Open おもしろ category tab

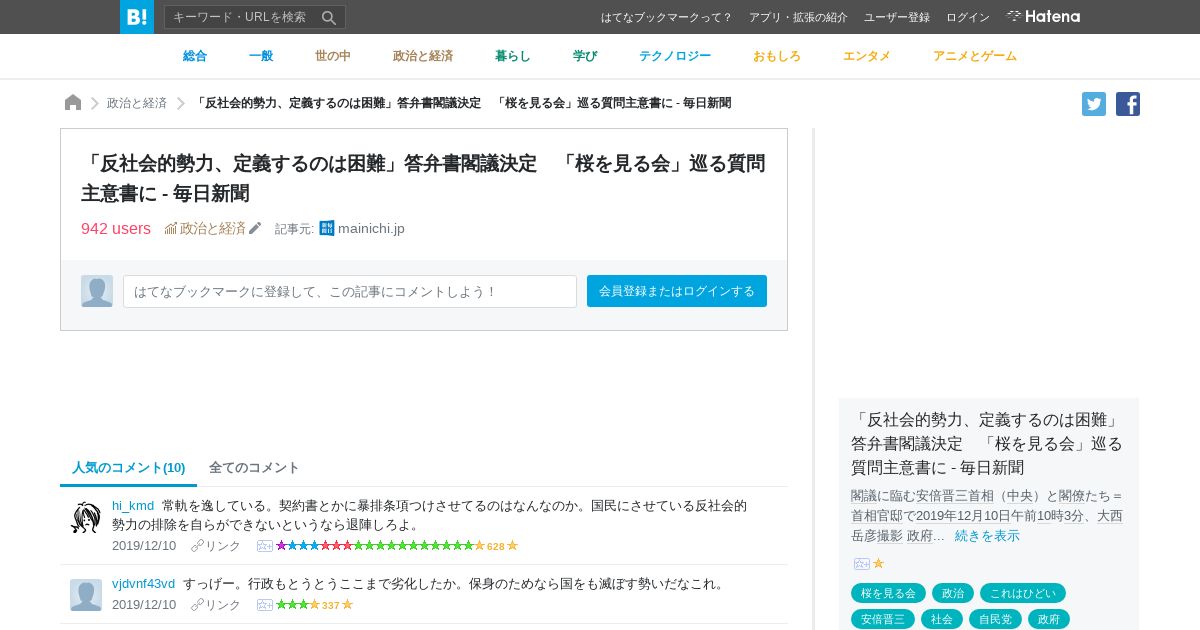(x=777, y=56)
